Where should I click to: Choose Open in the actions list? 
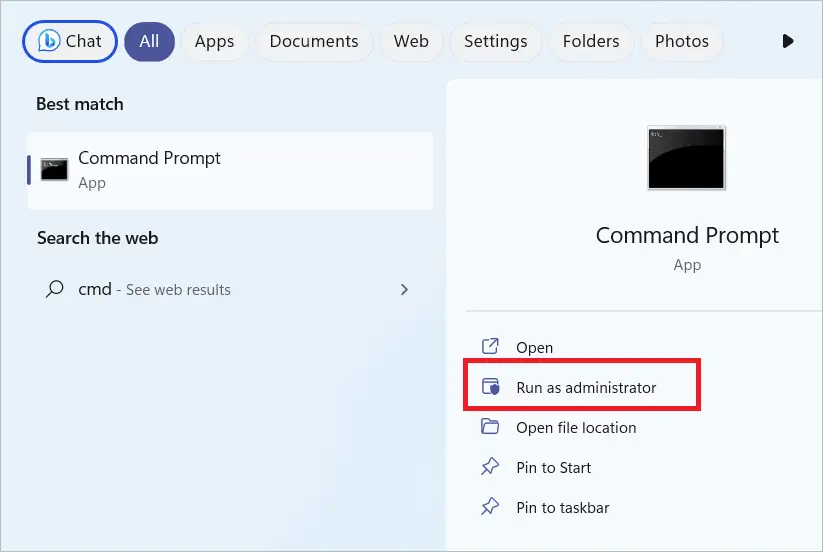(534, 347)
